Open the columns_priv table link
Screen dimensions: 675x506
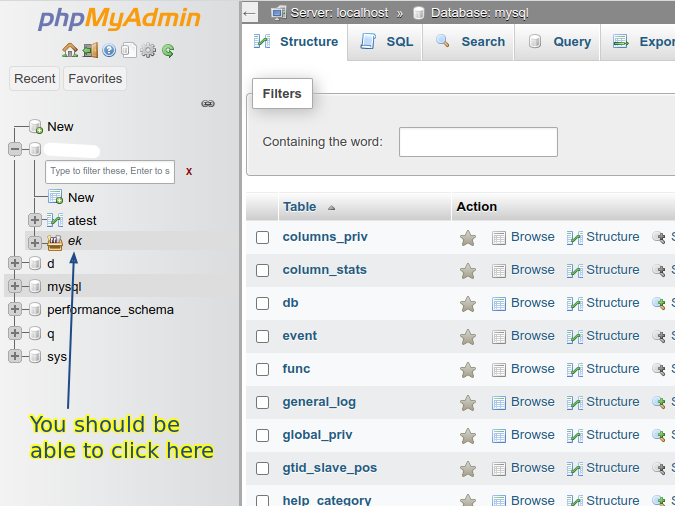pyautogui.click(x=325, y=237)
